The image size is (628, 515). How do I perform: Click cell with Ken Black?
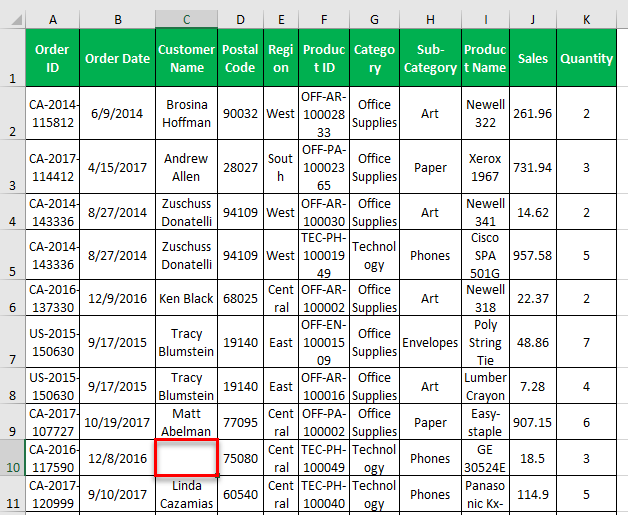tap(186, 298)
